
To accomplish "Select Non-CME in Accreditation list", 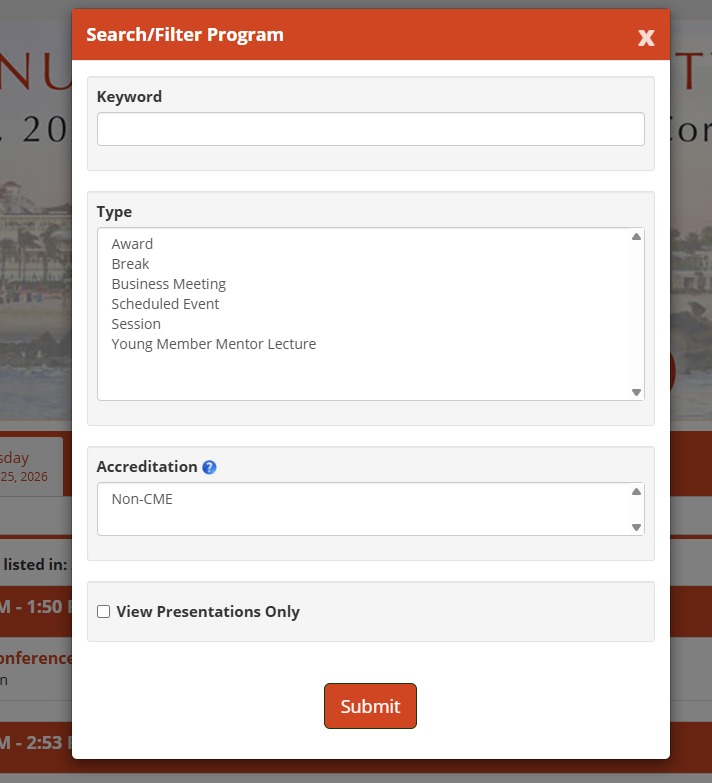I will (x=142, y=499).
